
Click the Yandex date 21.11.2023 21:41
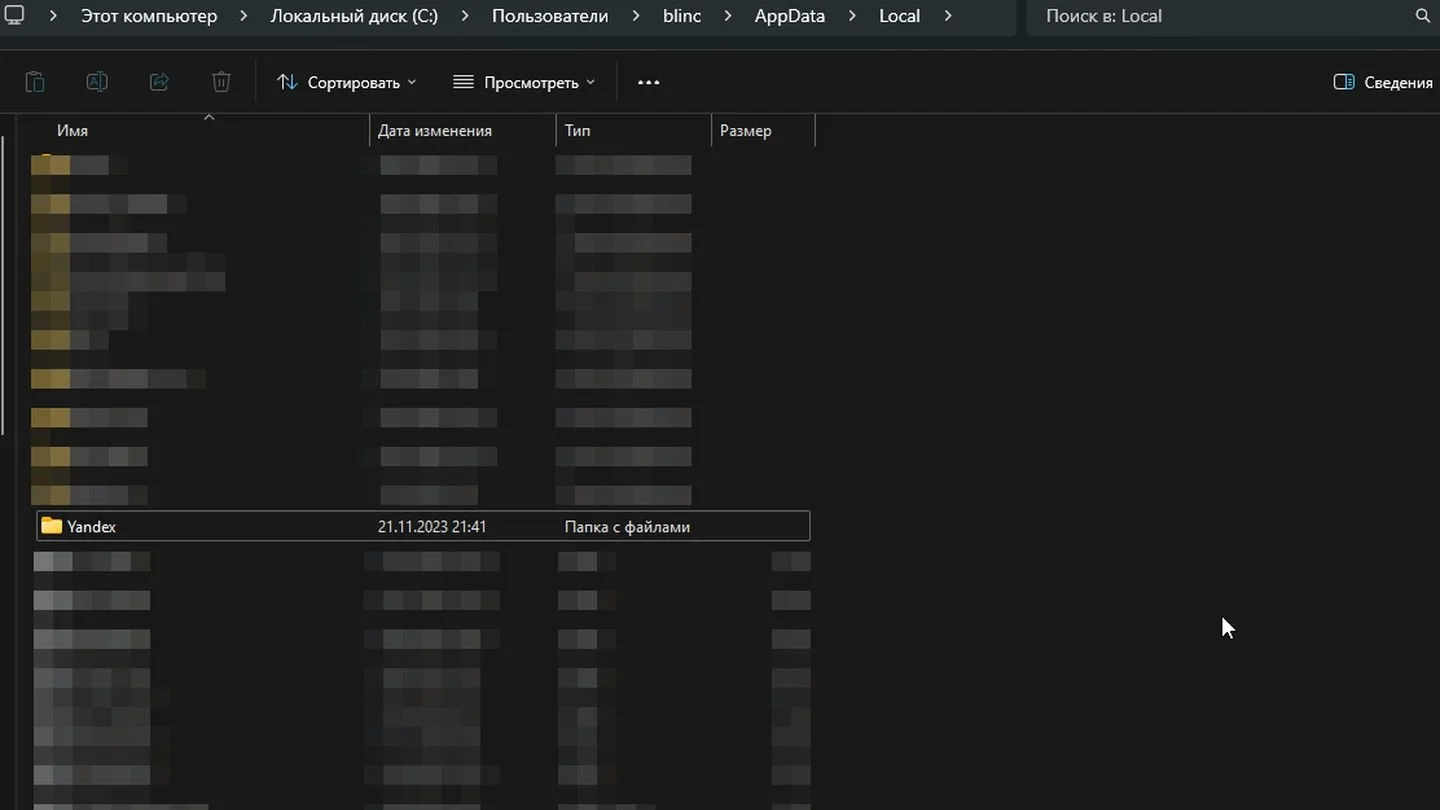point(432,526)
